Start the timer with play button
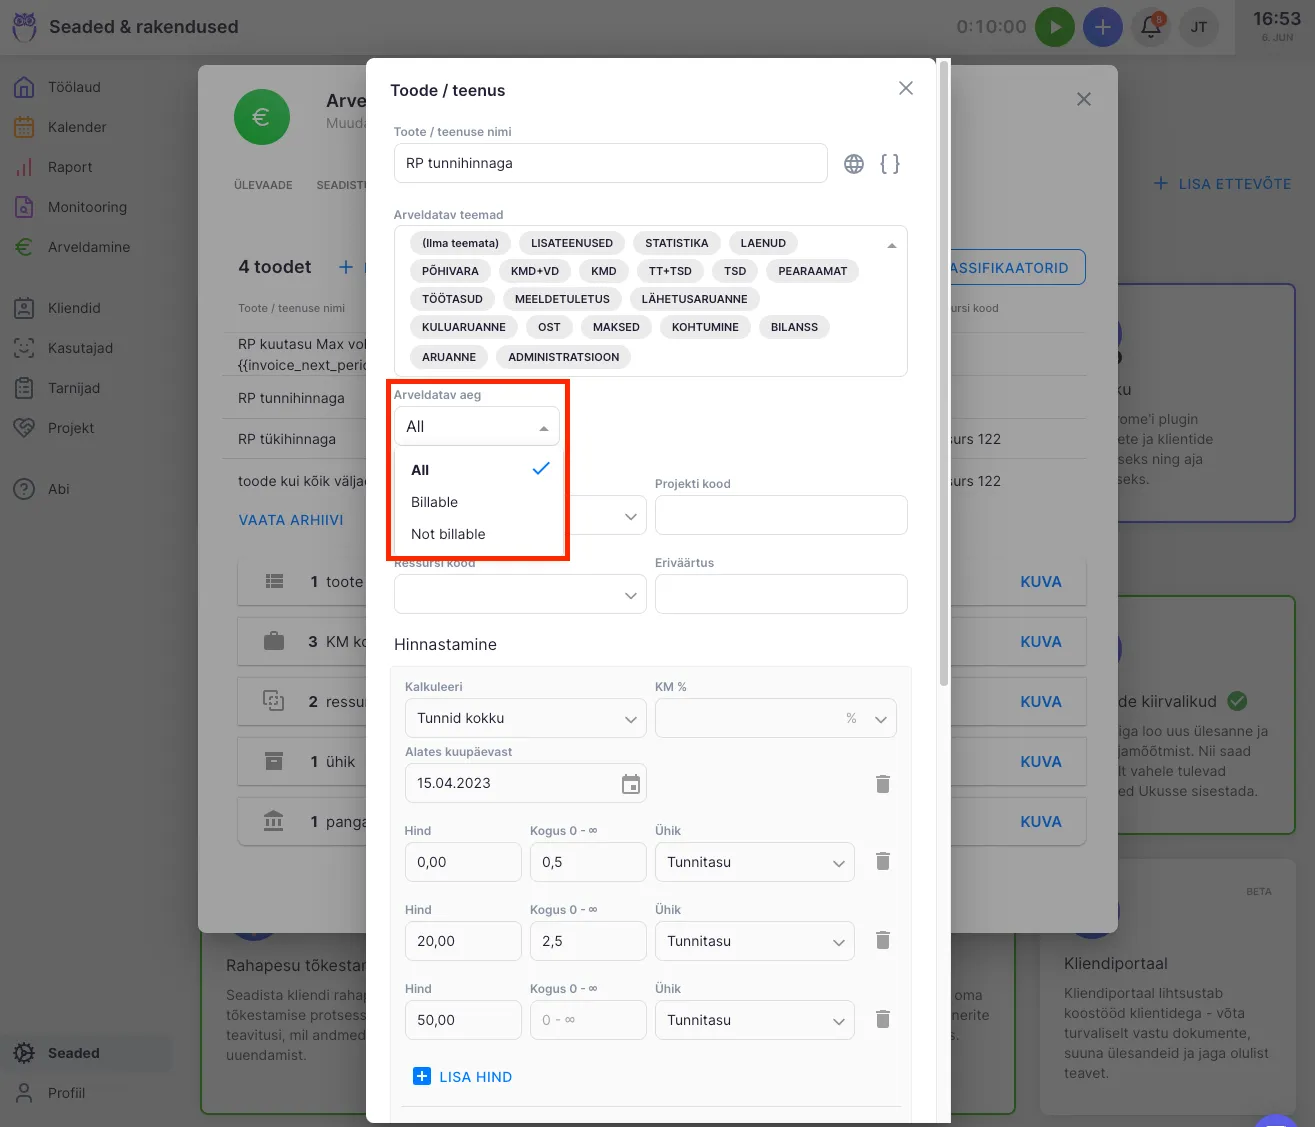 [x=1054, y=27]
